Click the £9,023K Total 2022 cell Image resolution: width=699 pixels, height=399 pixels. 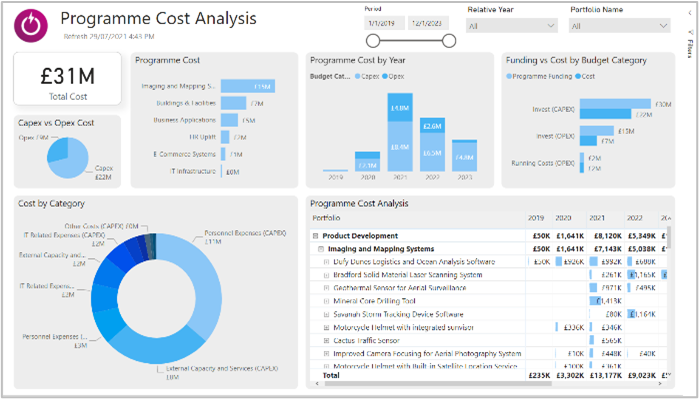point(642,375)
